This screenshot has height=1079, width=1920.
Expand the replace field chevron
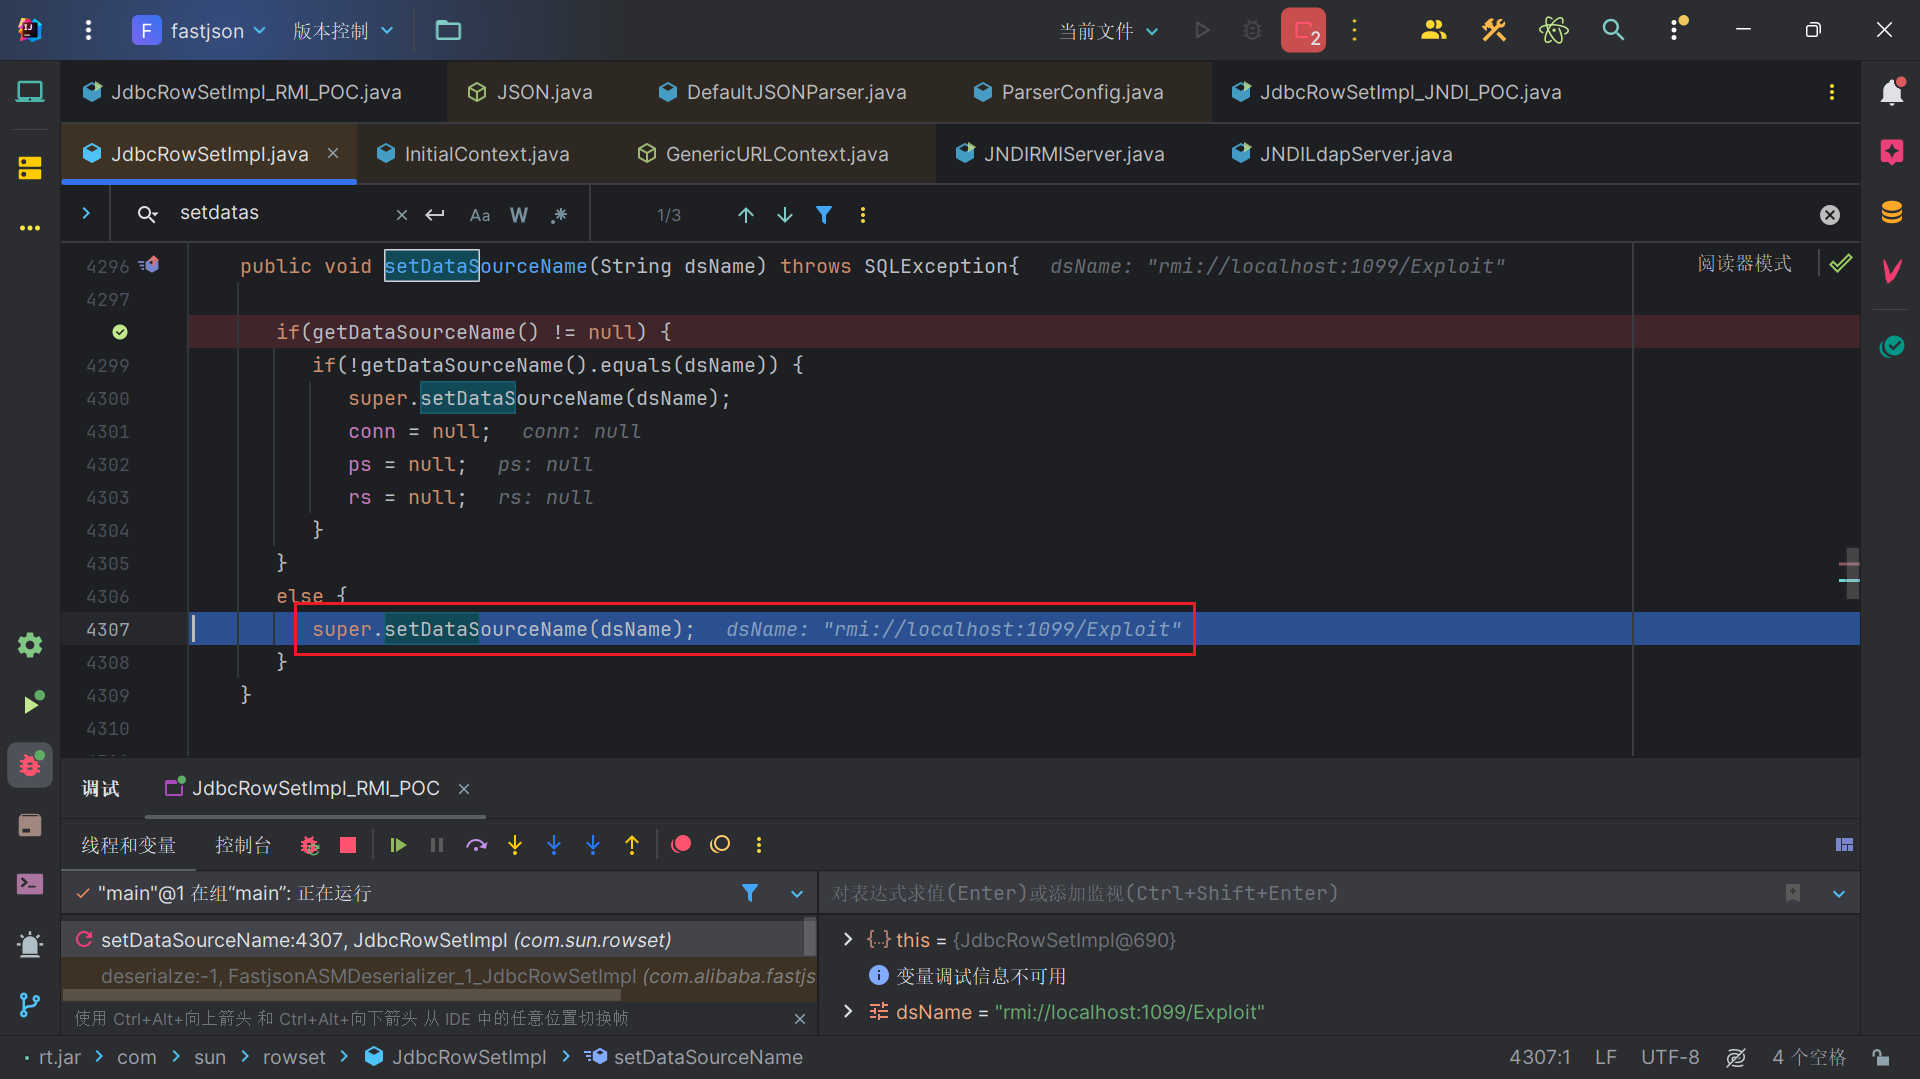click(x=86, y=213)
